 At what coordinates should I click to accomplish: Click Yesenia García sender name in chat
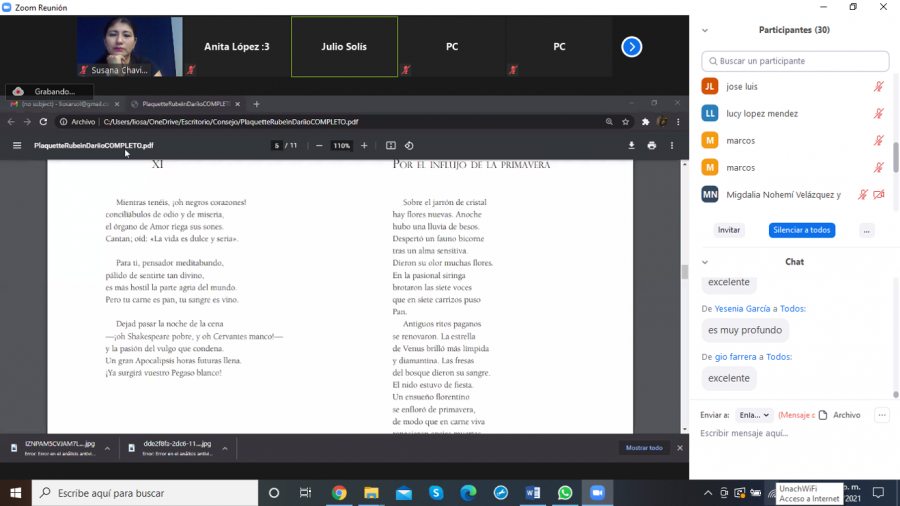click(742, 309)
